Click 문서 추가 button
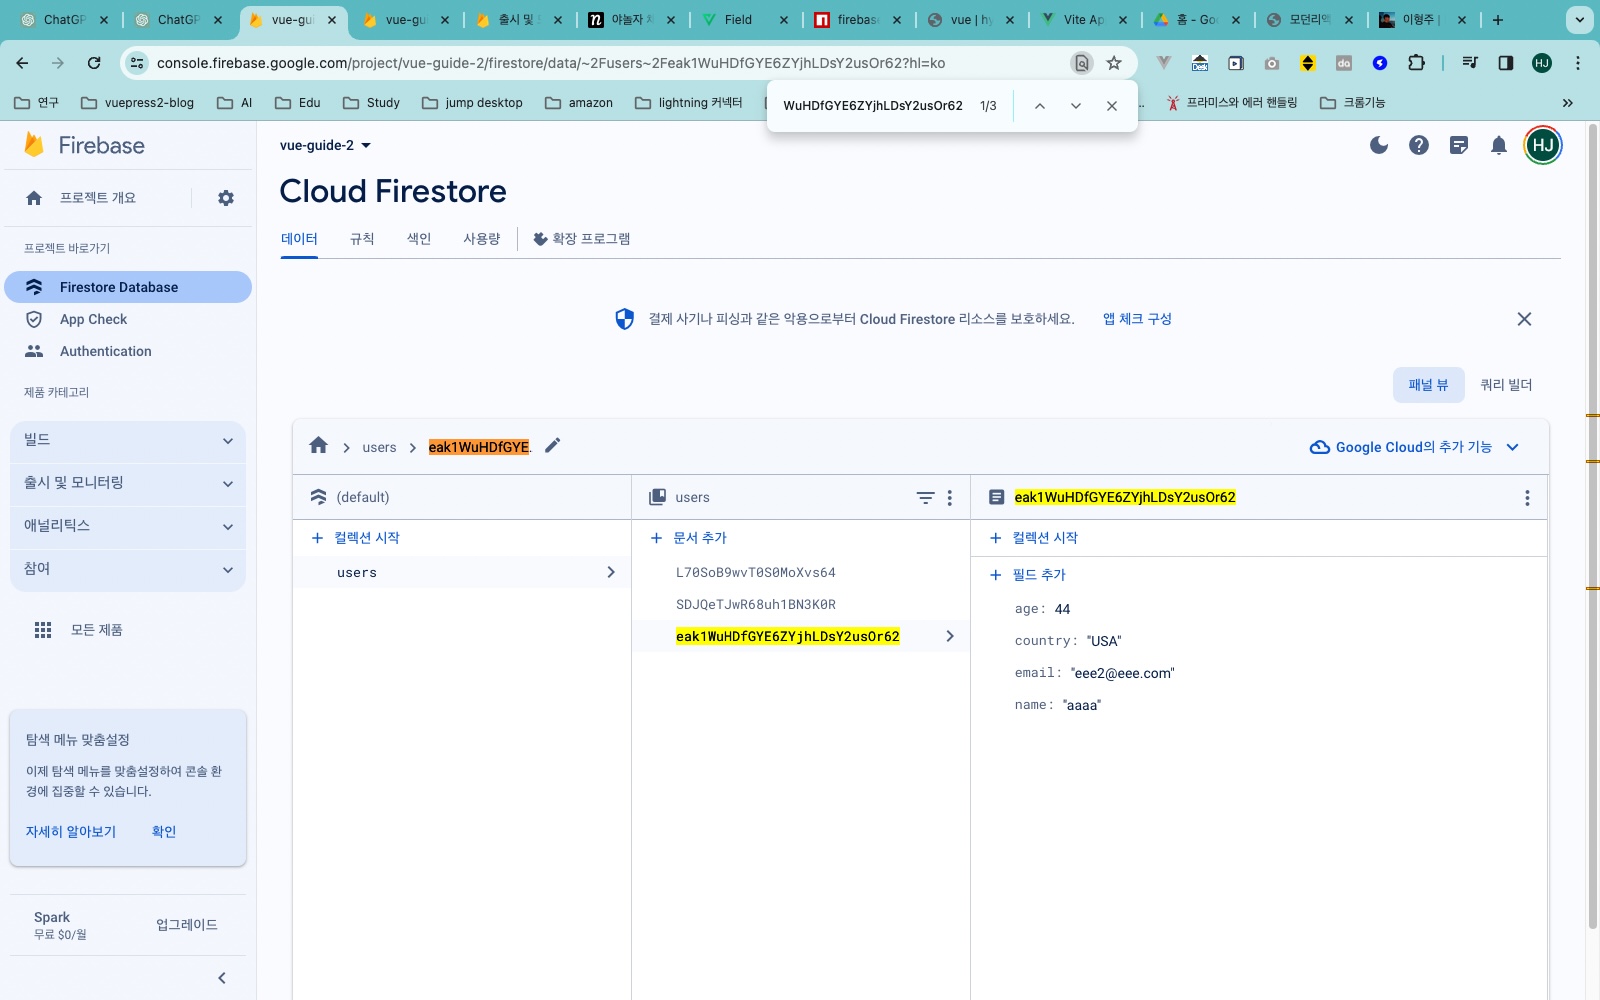The width and height of the screenshot is (1600, 1000). (689, 538)
